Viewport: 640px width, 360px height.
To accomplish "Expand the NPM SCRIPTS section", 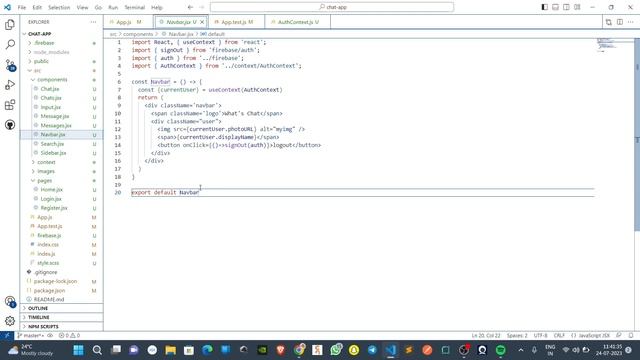I will tap(61, 327).
